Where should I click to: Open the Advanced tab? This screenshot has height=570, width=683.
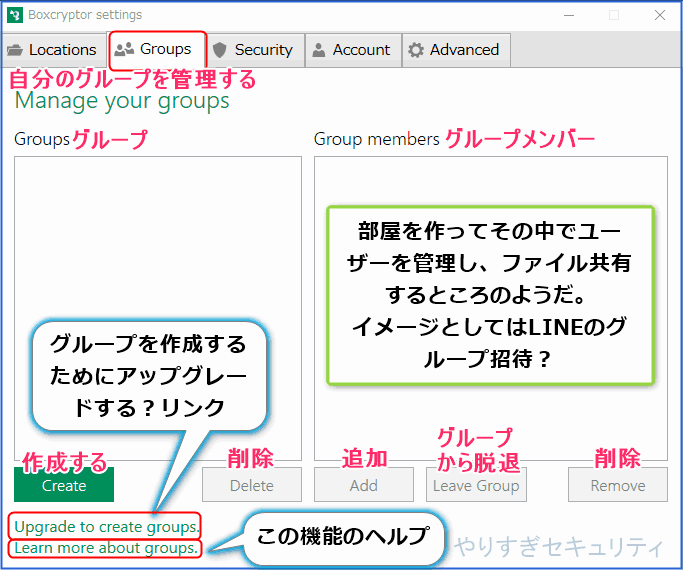pos(456,50)
